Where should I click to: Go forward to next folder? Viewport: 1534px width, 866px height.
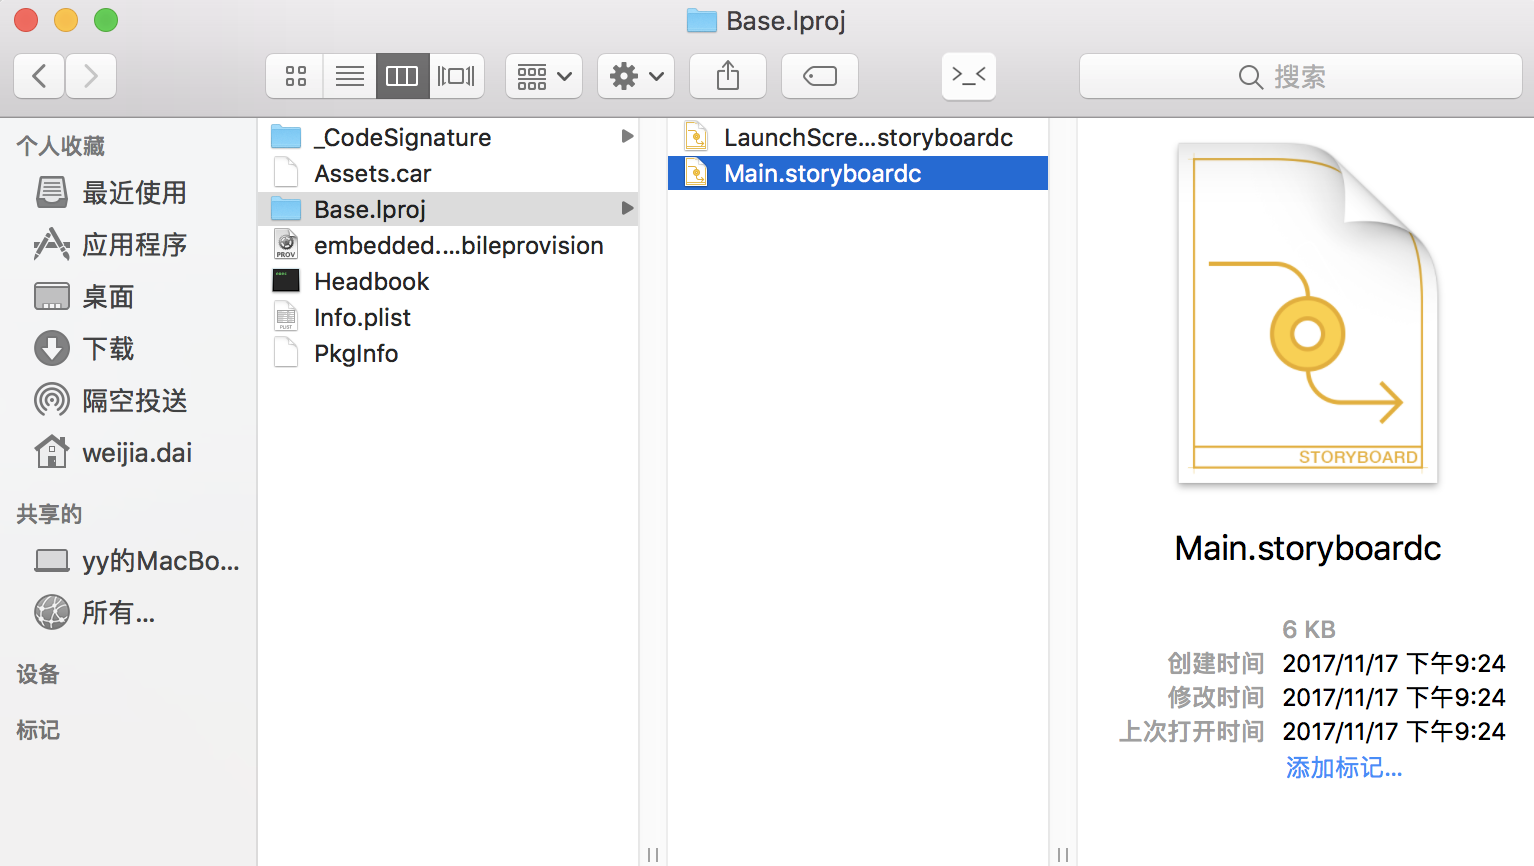[91, 76]
